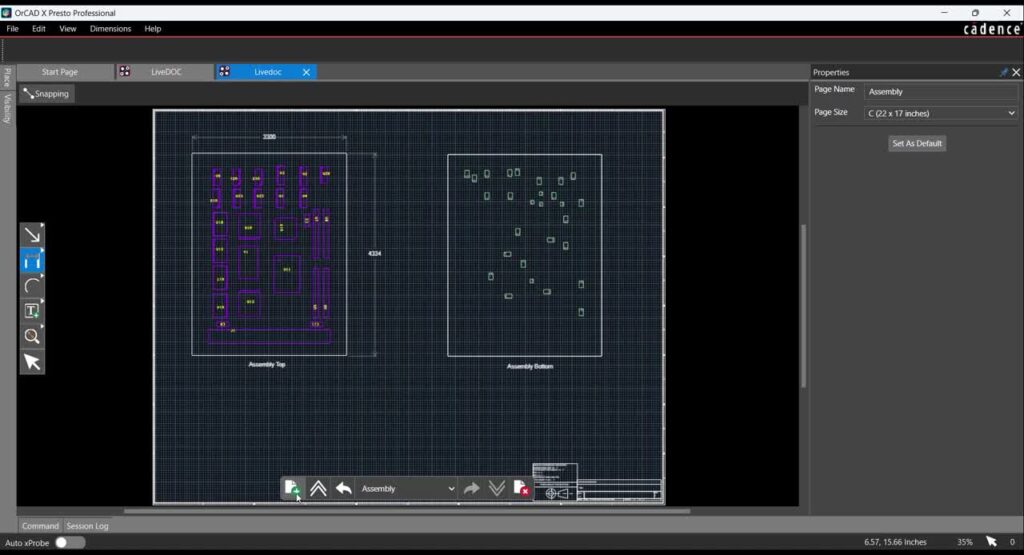Restore down the OrCAD window

coord(975,12)
